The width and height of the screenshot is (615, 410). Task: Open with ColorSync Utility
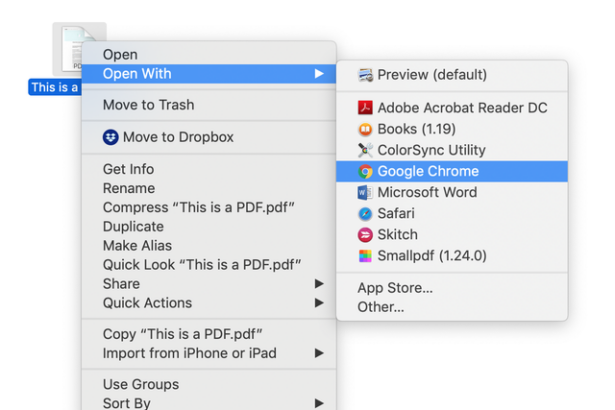[x=452, y=150]
